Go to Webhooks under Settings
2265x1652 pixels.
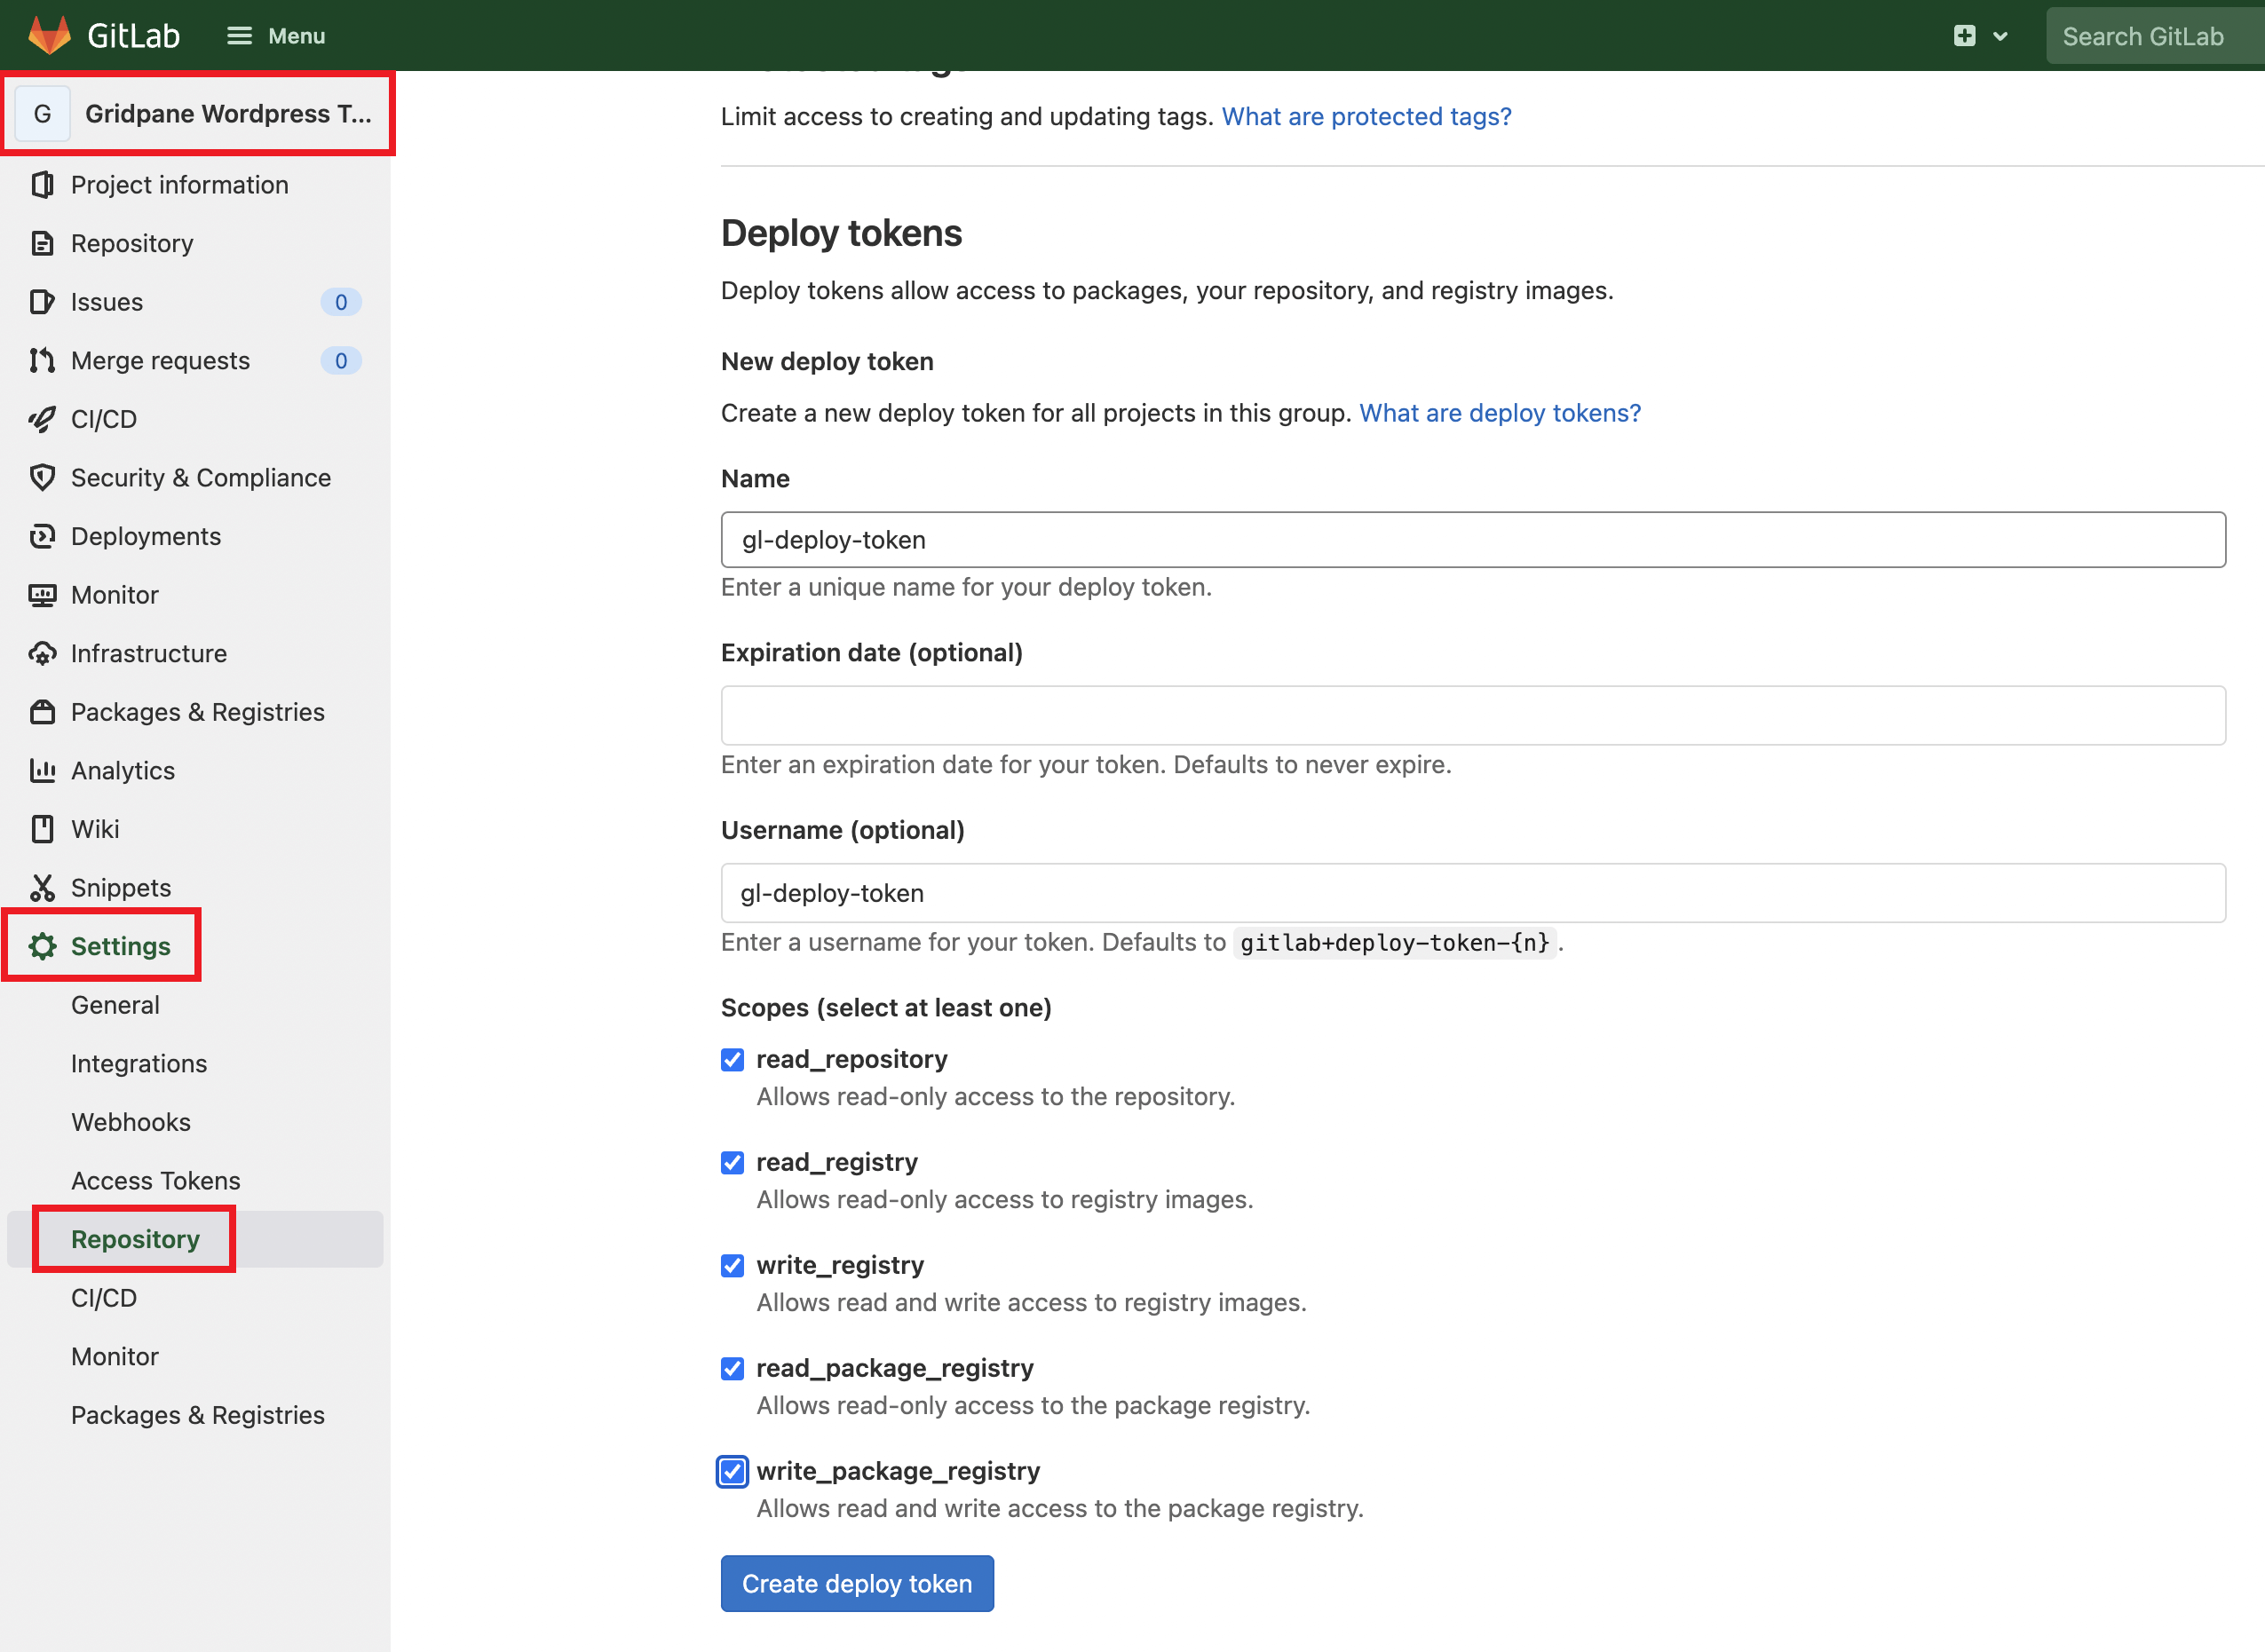click(x=131, y=1122)
